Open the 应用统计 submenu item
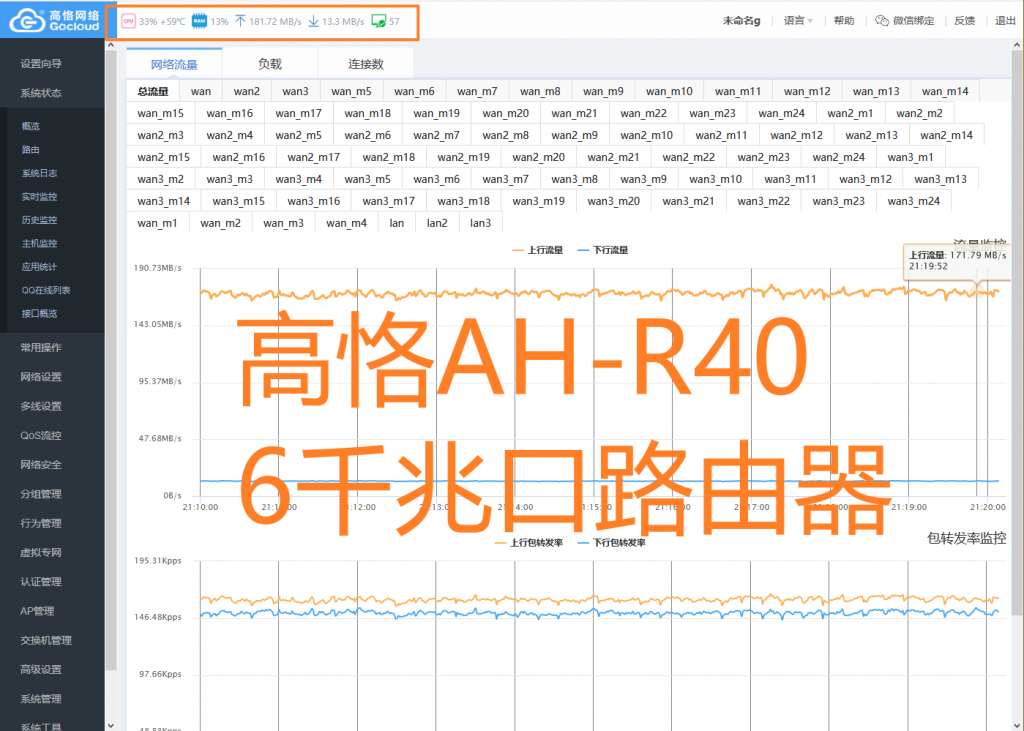The width and height of the screenshot is (1024, 731). (39, 267)
